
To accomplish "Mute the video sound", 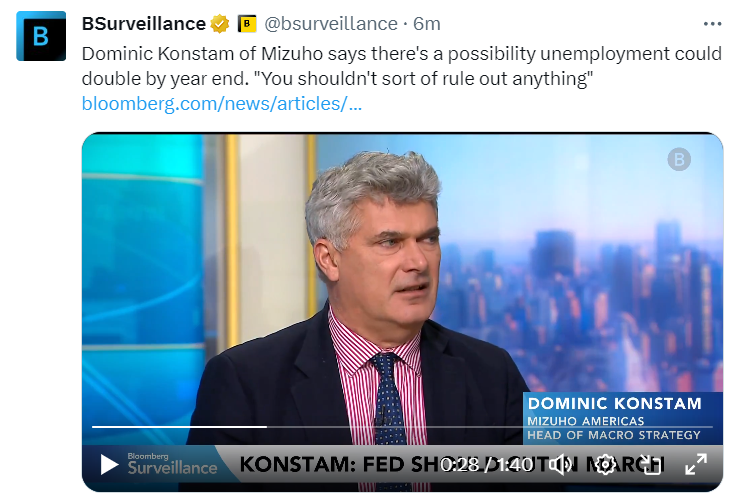I will pos(561,464).
